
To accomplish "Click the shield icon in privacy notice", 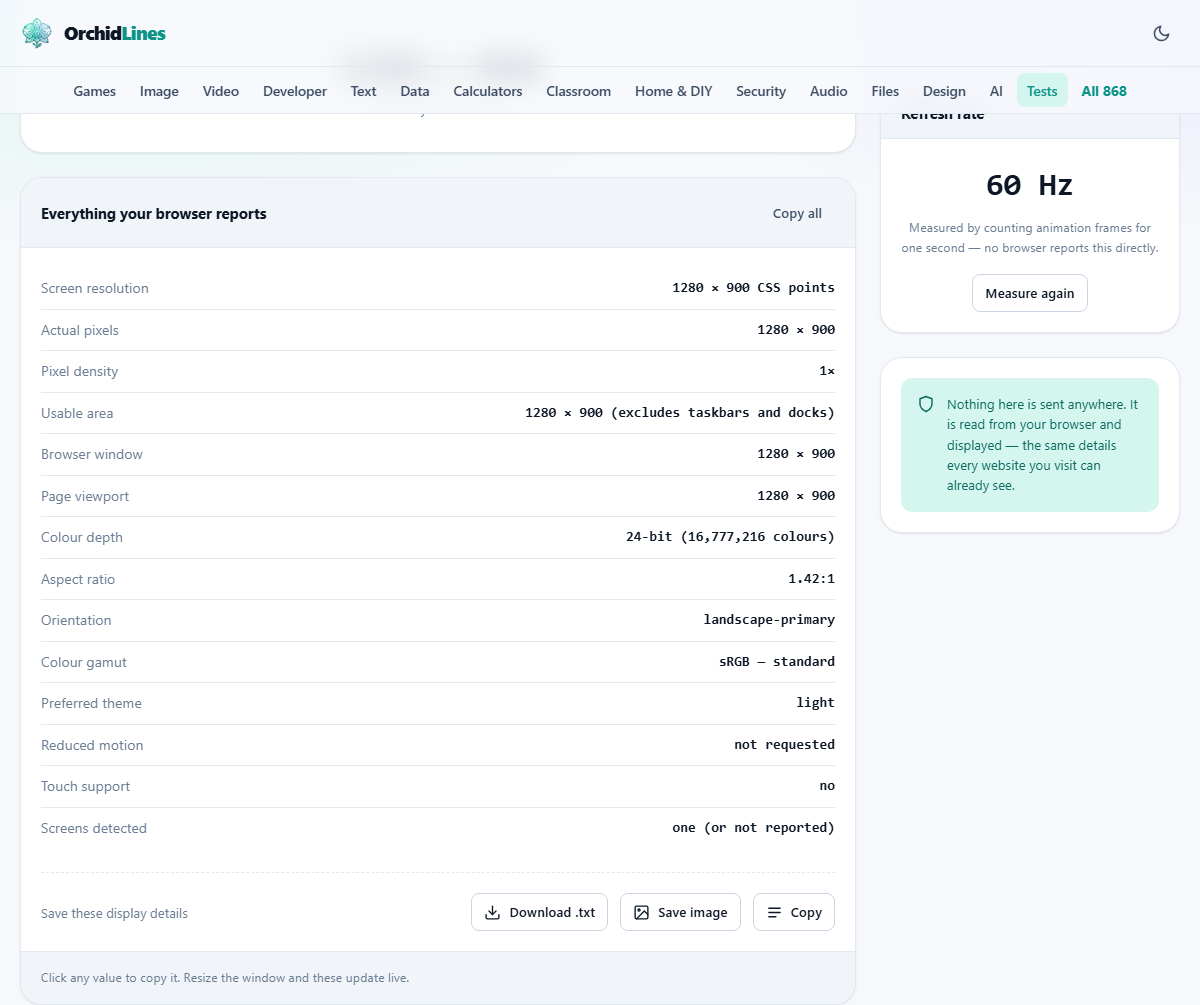I will point(926,404).
